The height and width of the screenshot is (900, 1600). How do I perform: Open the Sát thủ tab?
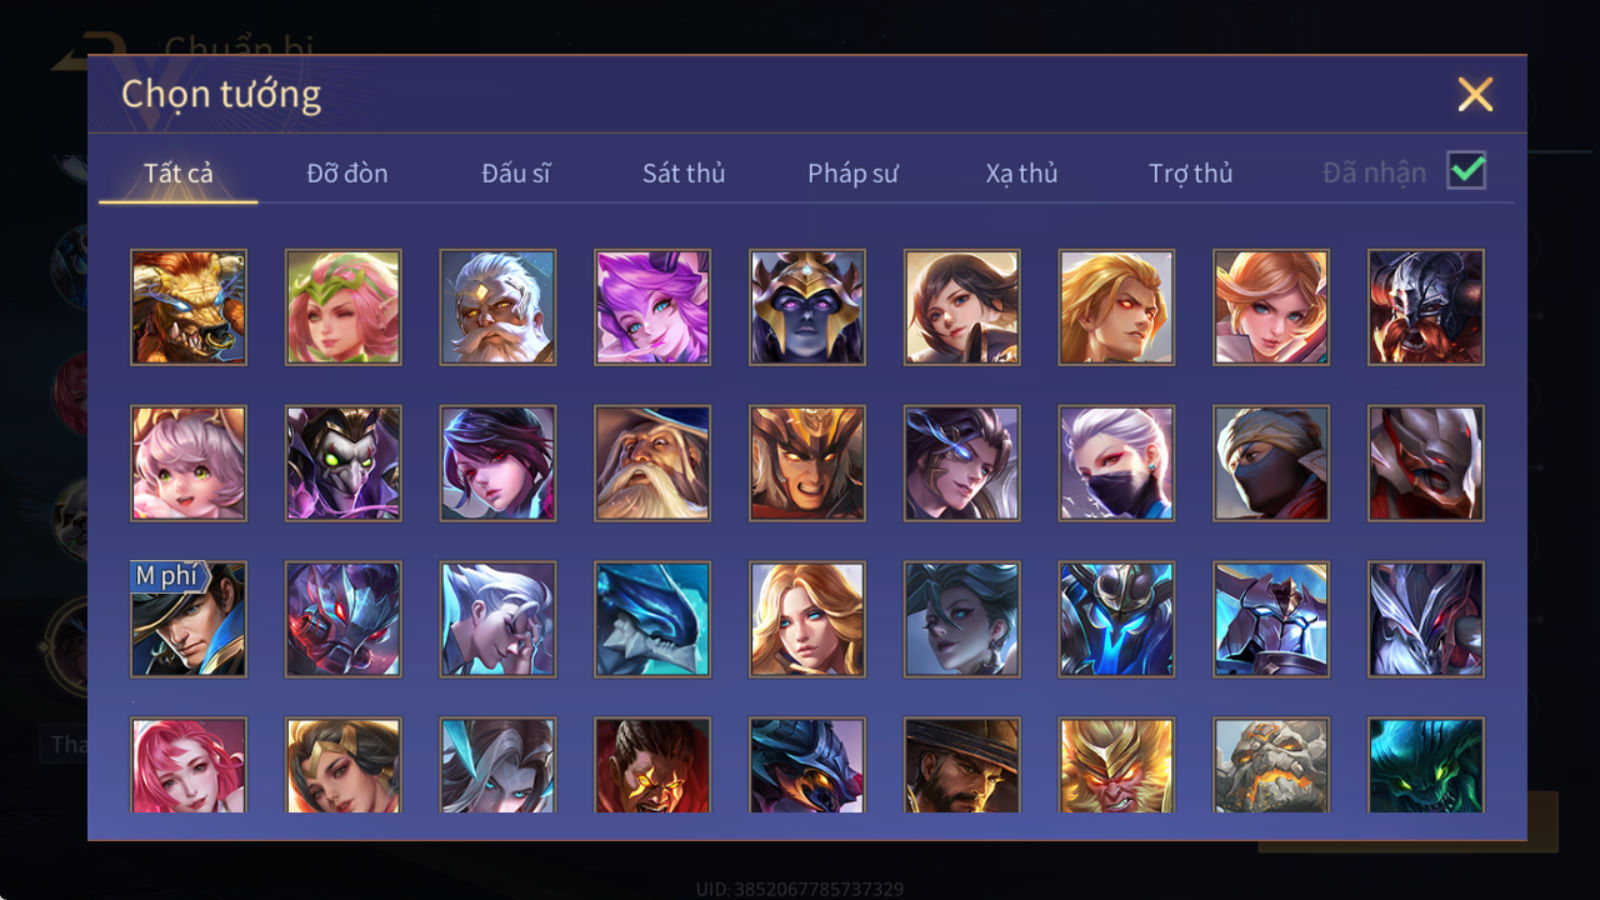(683, 173)
